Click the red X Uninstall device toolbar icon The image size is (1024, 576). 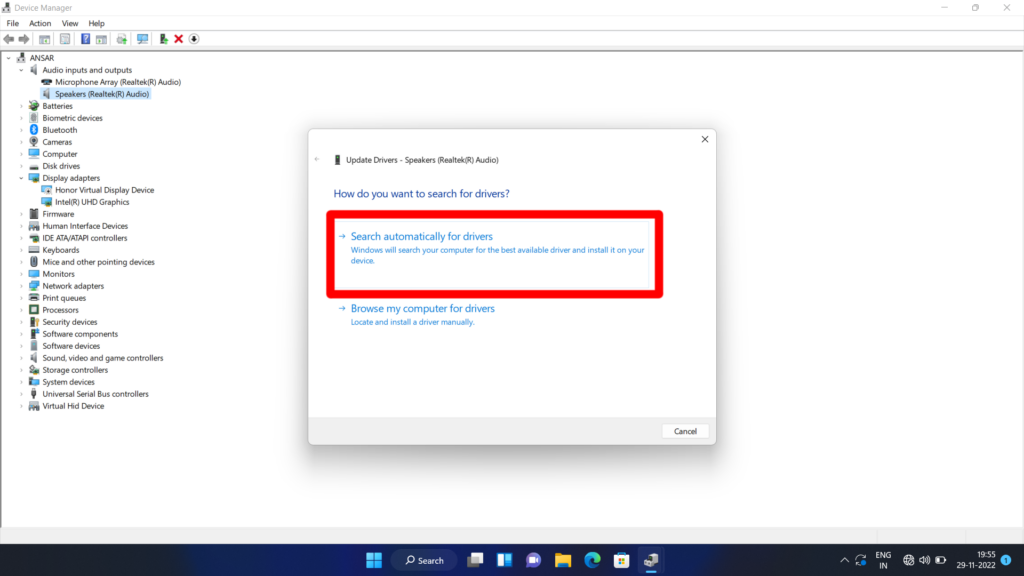click(x=178, y=38)
